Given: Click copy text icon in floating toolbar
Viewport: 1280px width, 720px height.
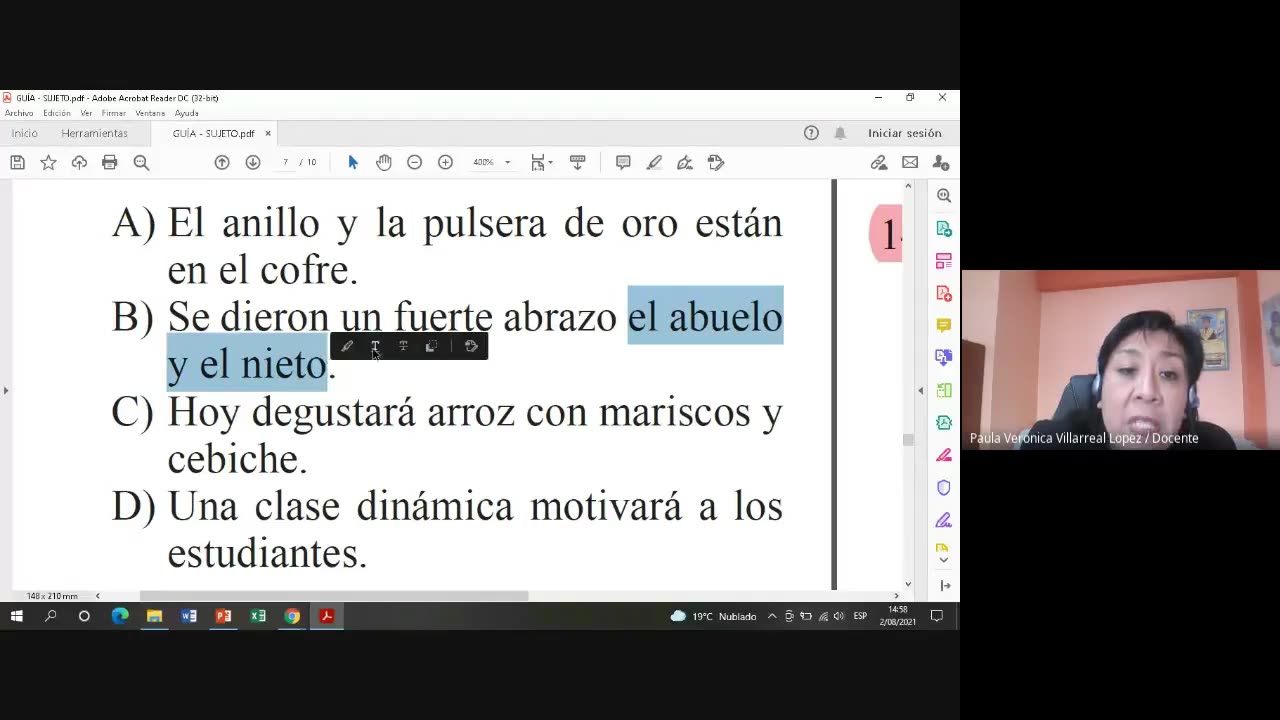Looking at the screenshot, I should (431, 346).
